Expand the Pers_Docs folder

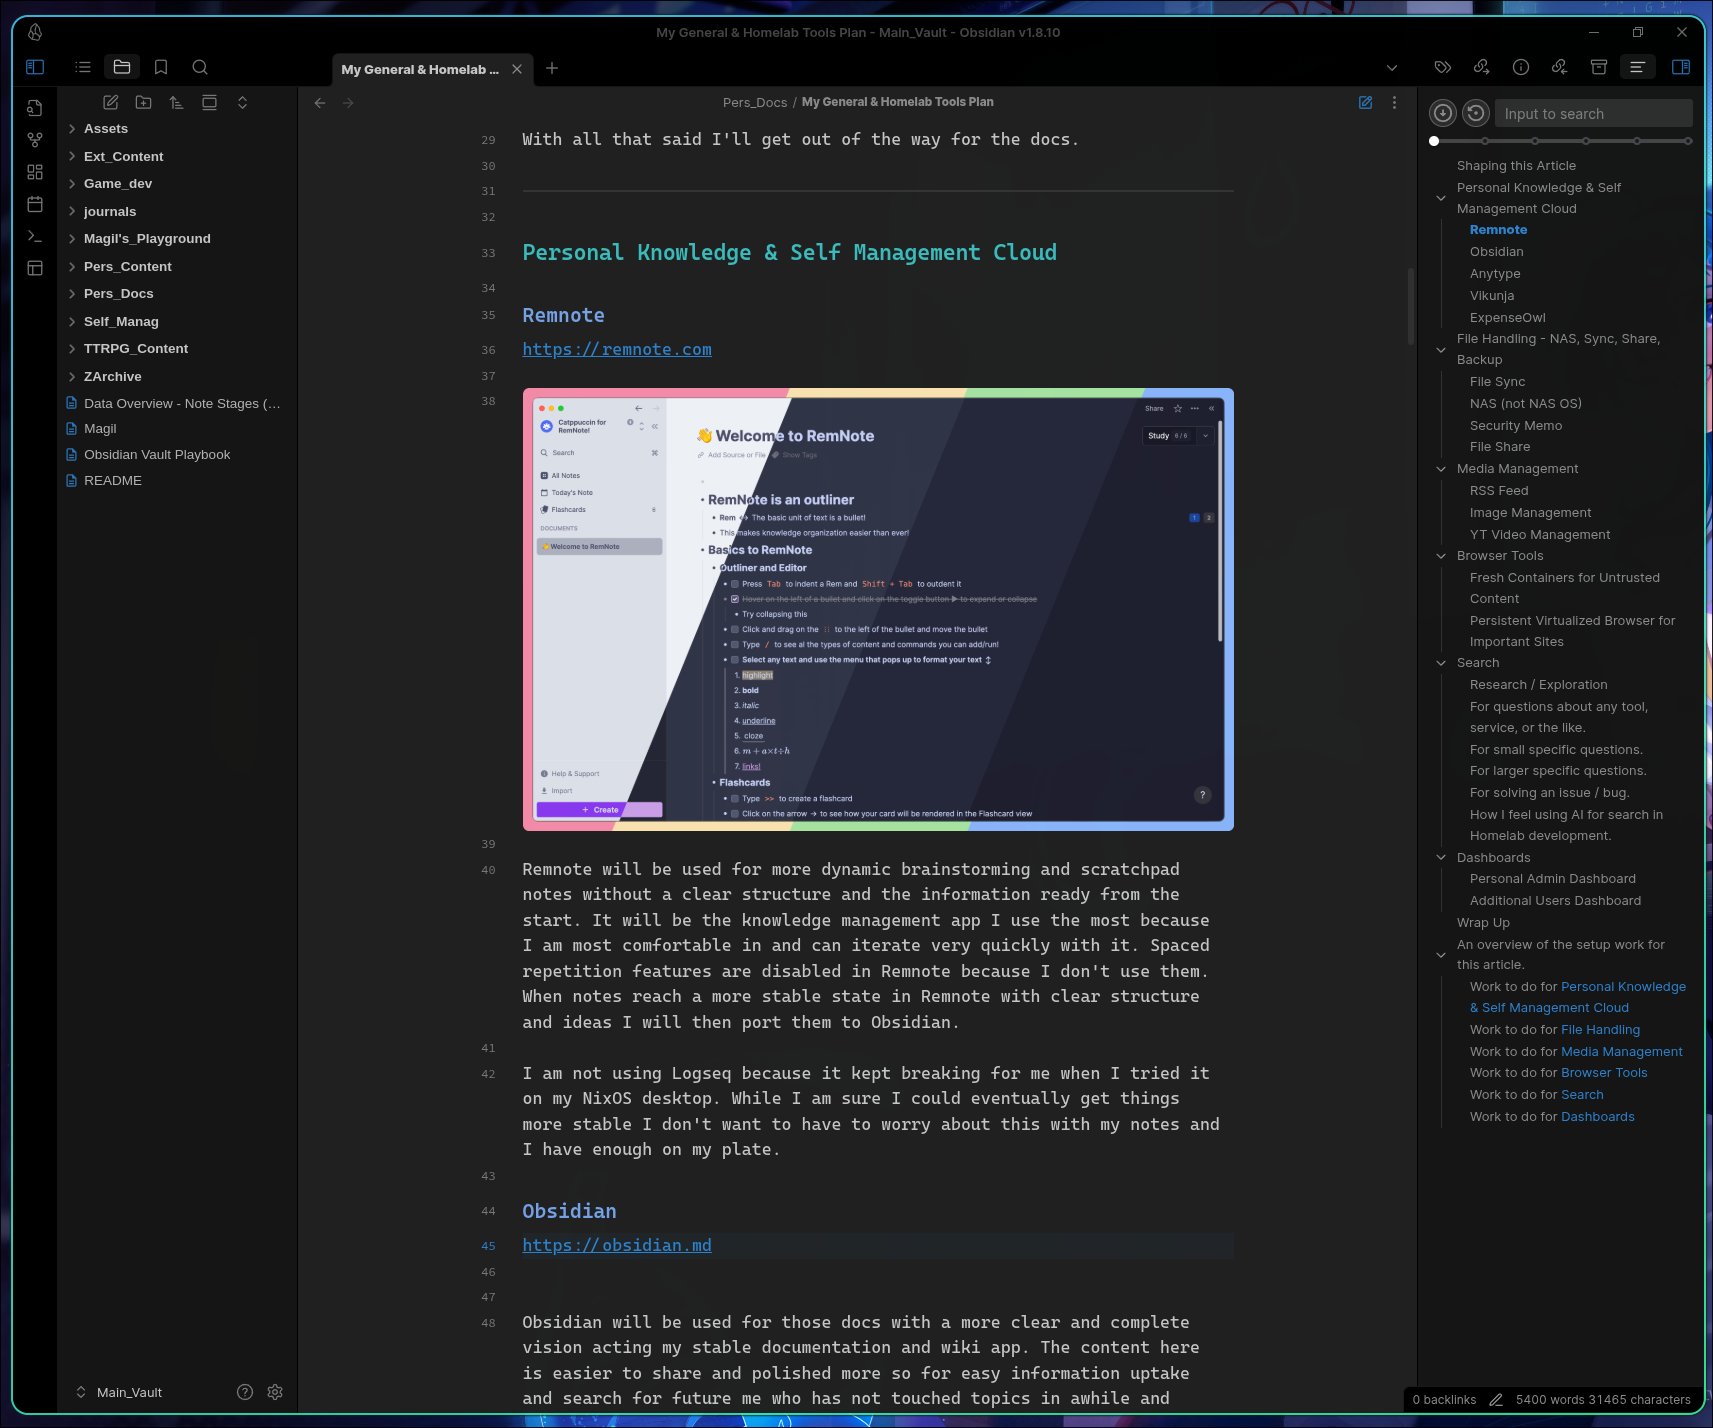[x=118, y=294]
